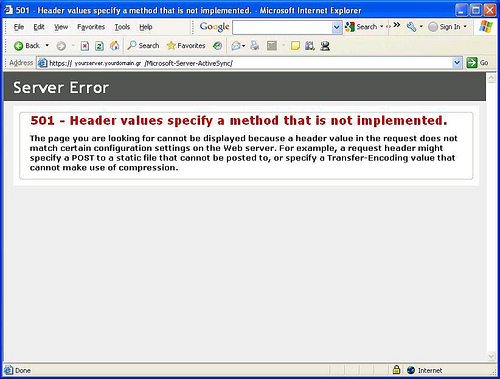Click the Messenger icon in toolbar
This screenshot has height=379, width=500.
(x=325, y=46)
